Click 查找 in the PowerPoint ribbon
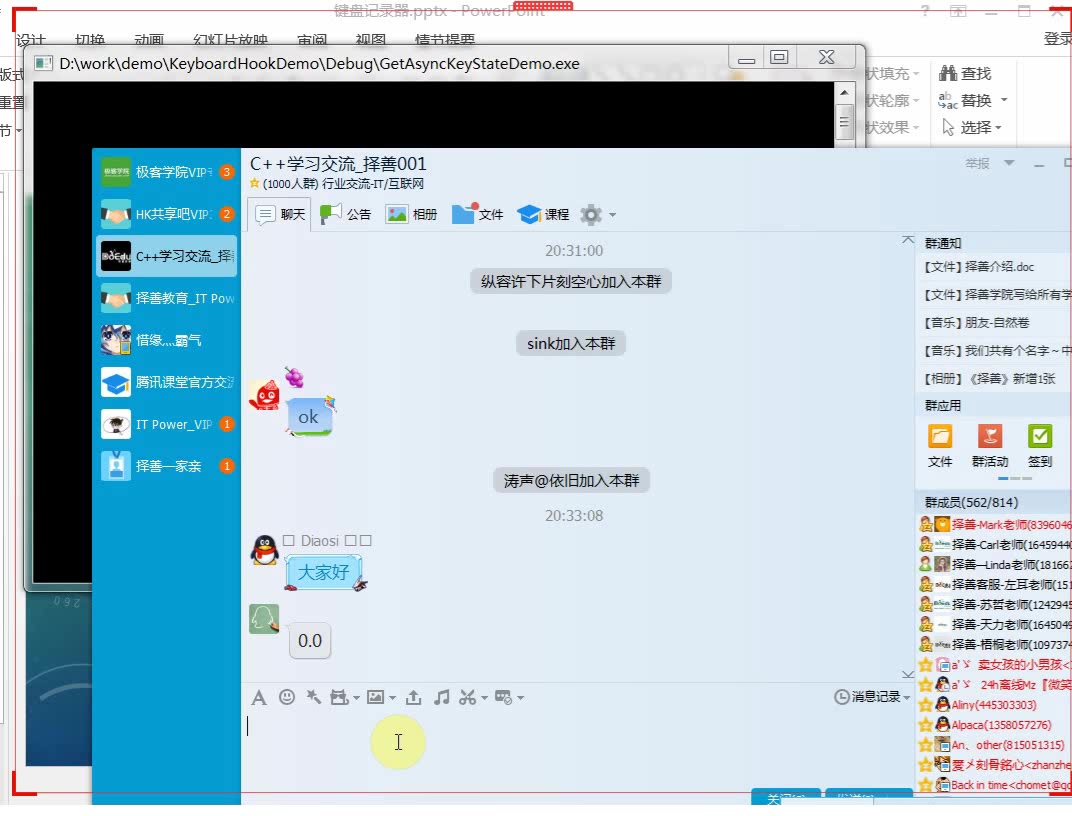Viewport: 1072px width, 816px height. tap(966, 73)
